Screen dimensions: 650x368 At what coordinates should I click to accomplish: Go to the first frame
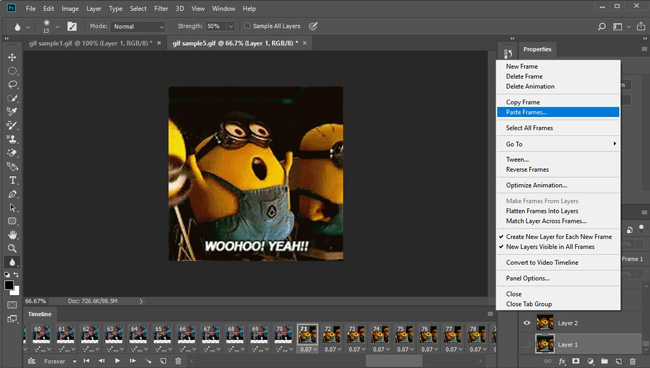click(86, 361)
